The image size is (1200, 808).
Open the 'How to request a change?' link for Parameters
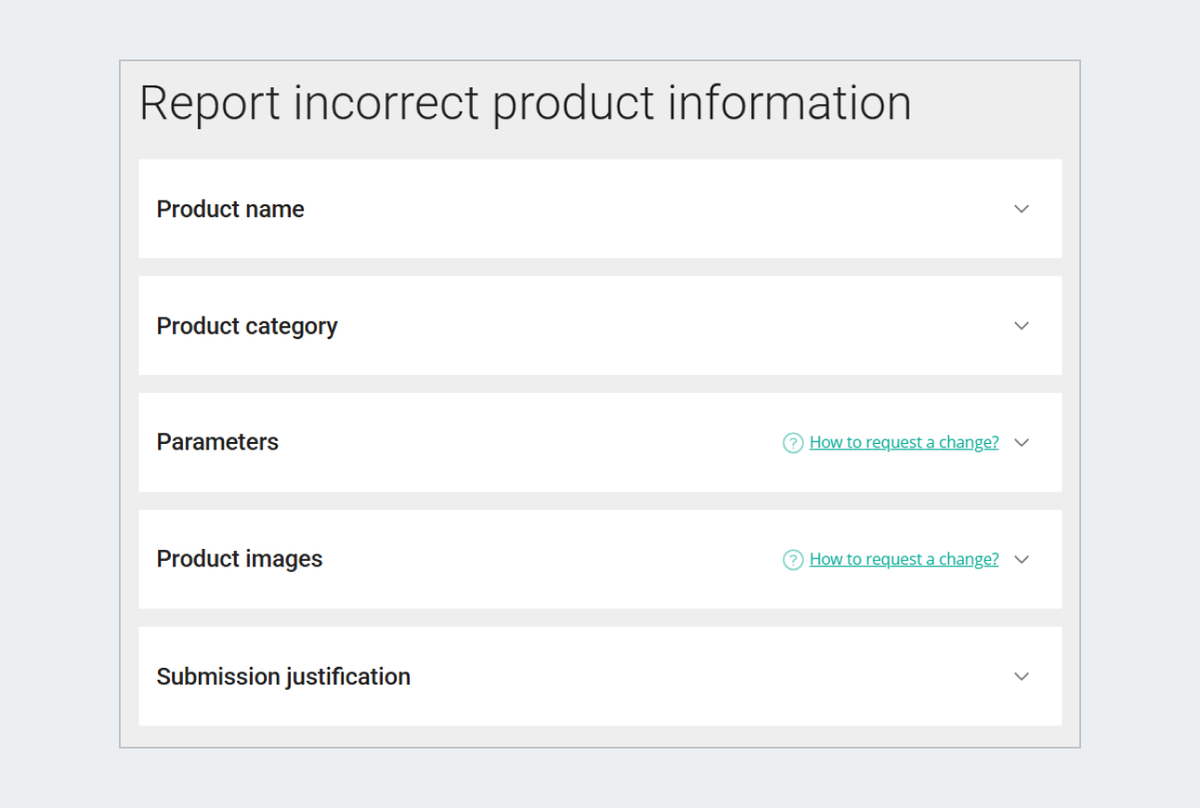pos(903,442)
